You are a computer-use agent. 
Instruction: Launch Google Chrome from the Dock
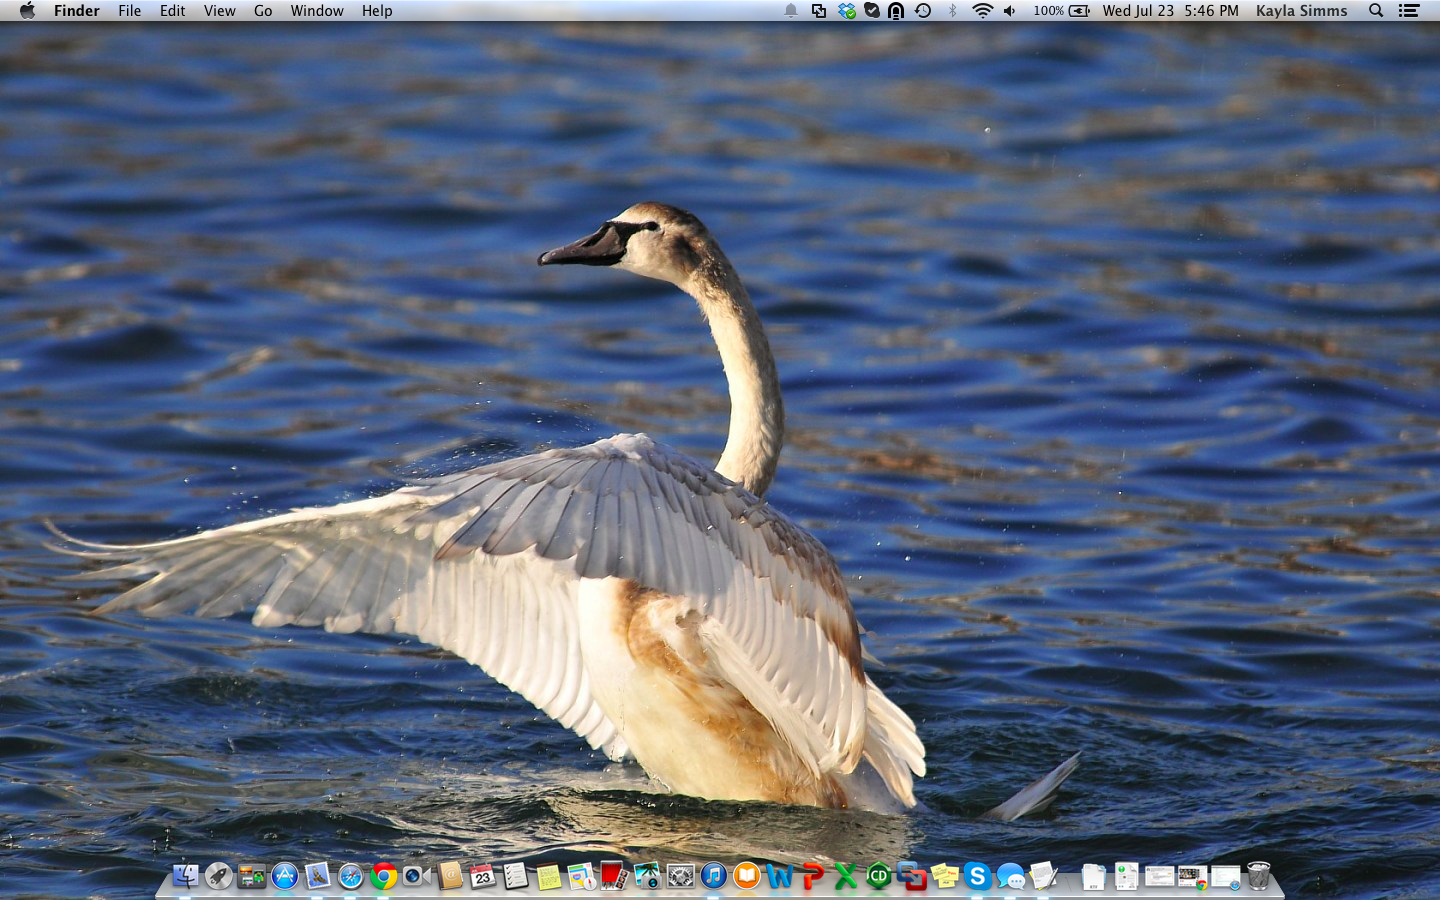[383, 877]
